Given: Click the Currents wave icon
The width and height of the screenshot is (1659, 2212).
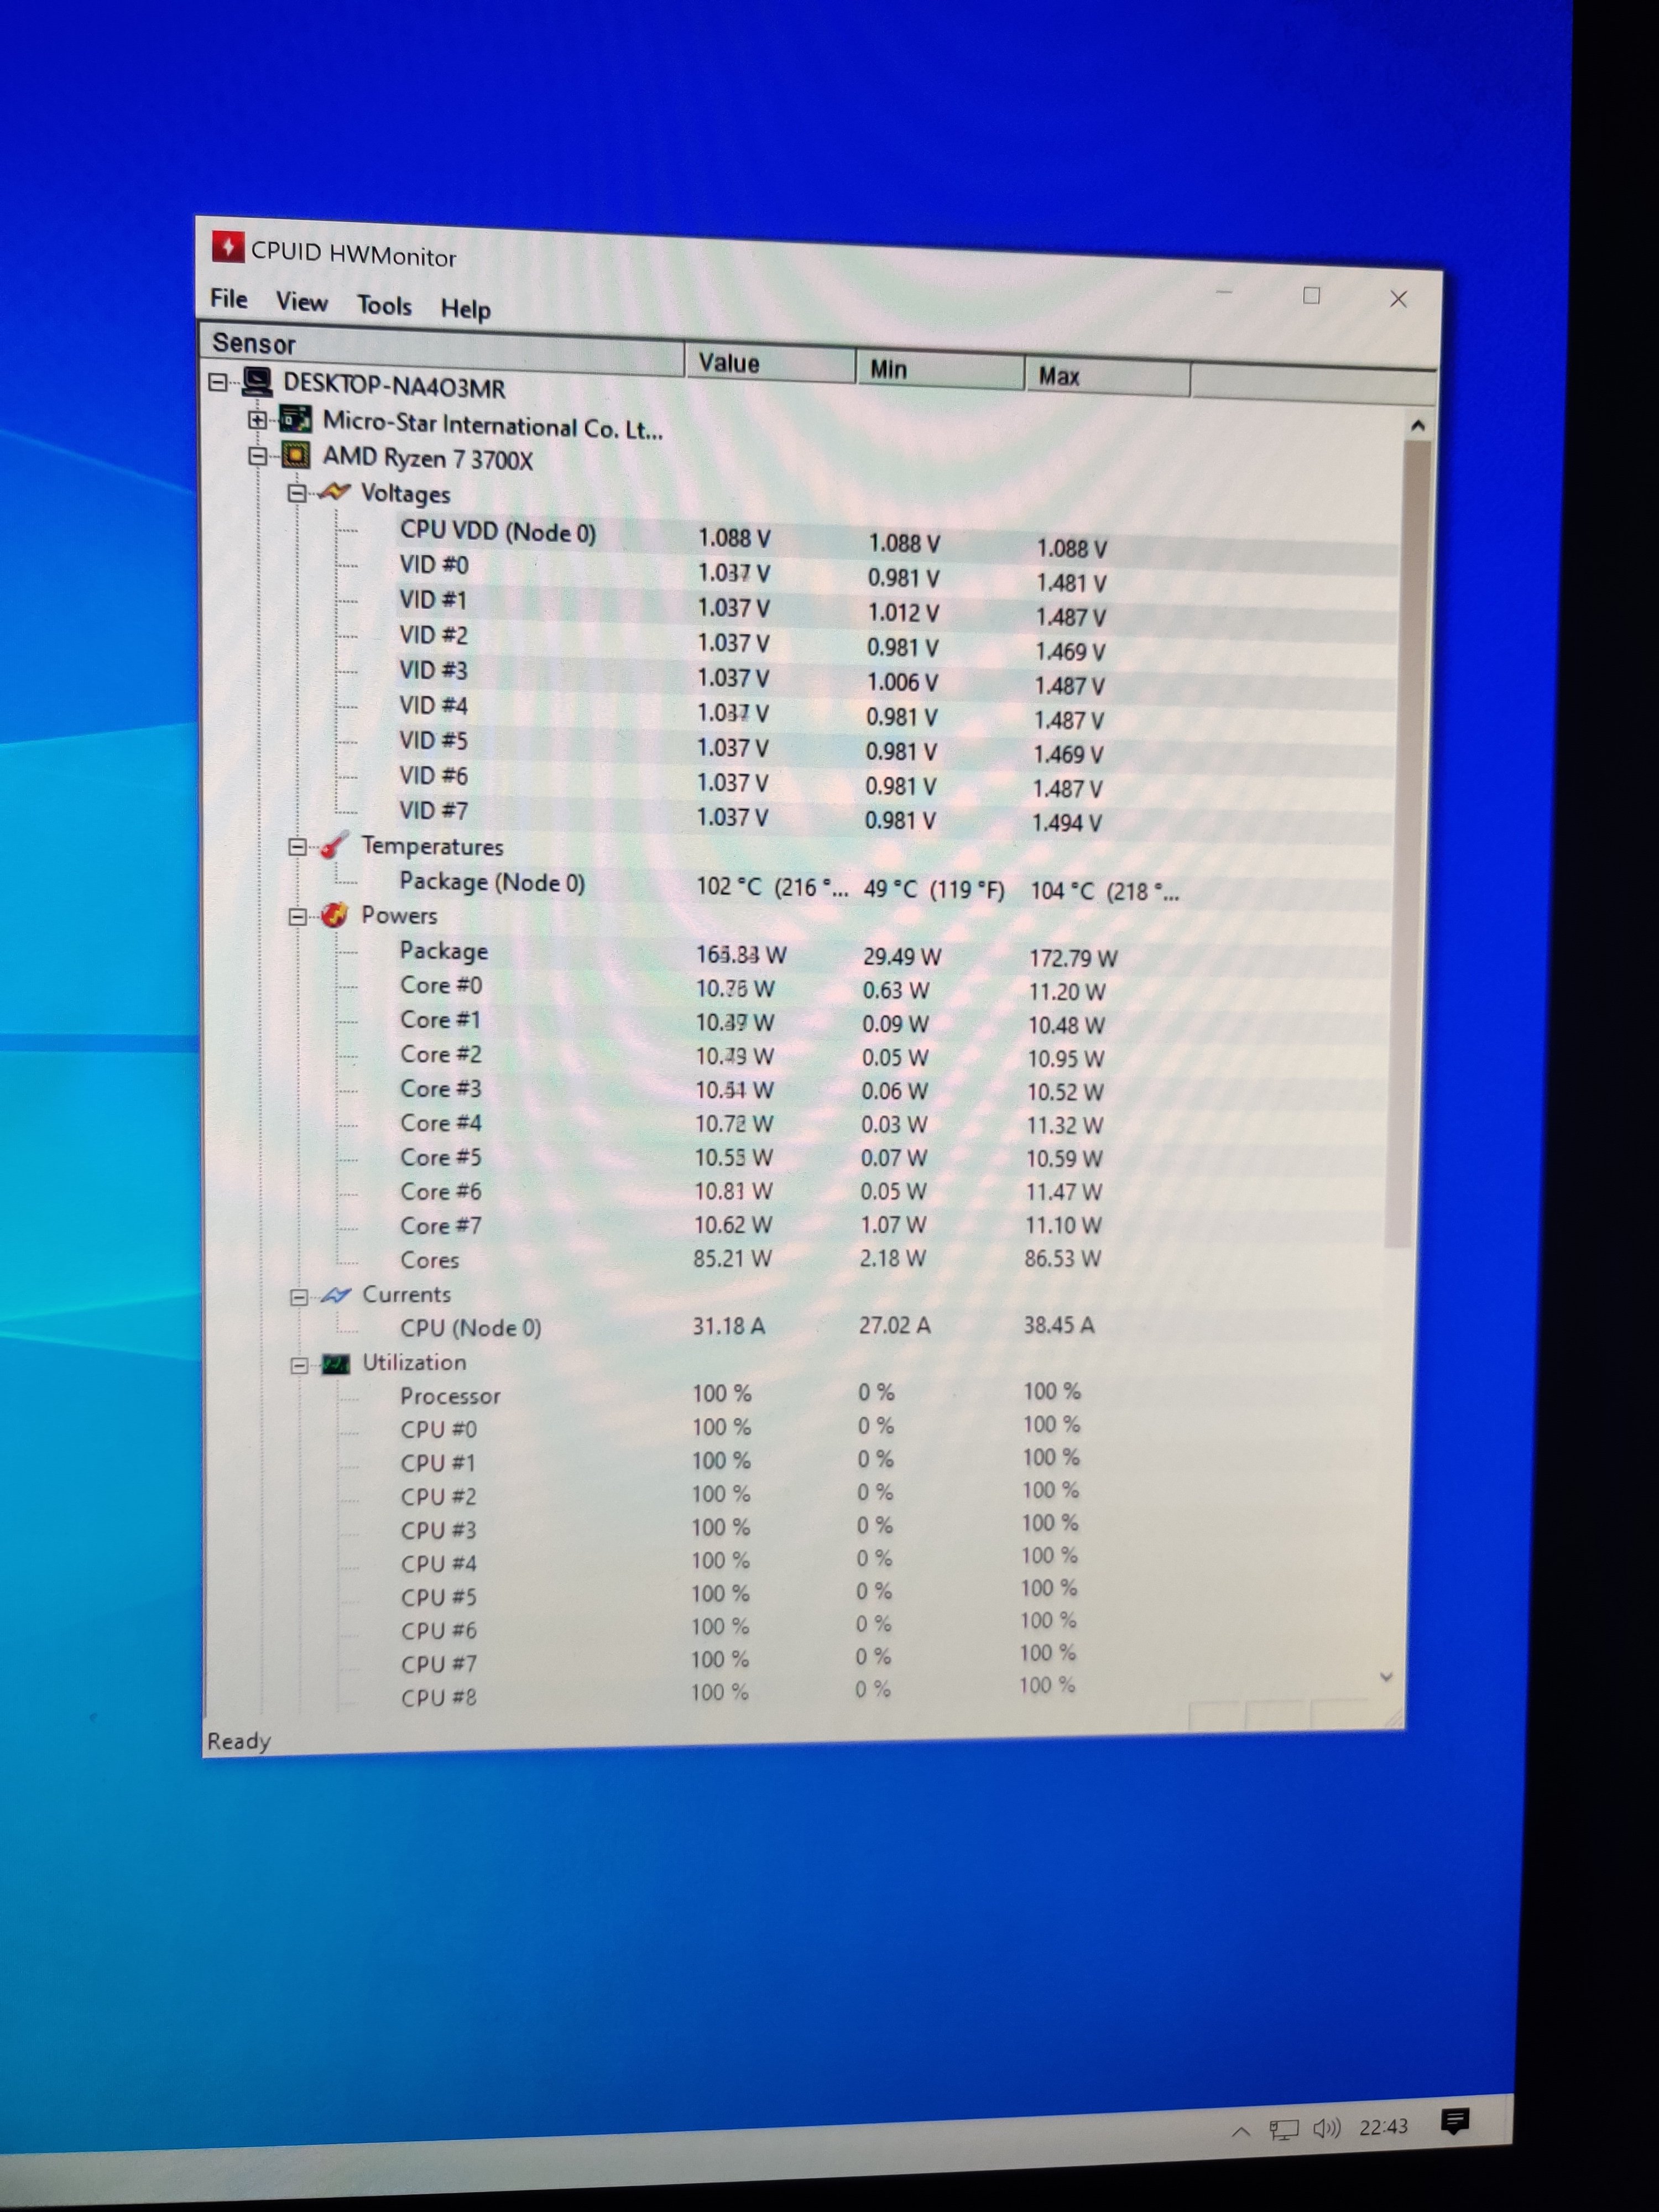Looking at the screenshot, I should (335, 1295).
